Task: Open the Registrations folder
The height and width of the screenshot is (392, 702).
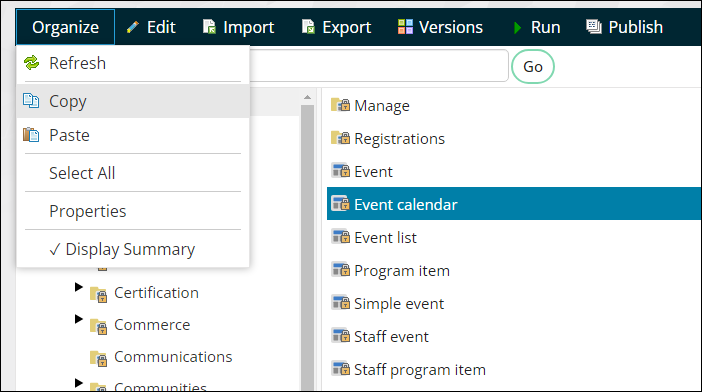Action: coord(399,139)
